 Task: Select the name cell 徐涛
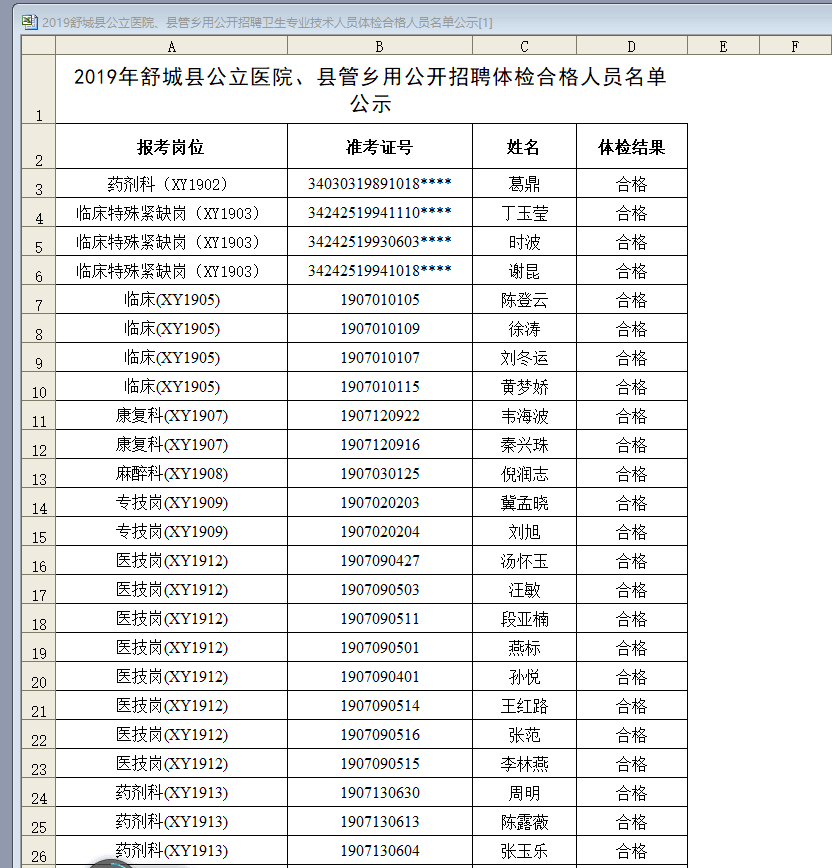pyautogui.click(x=524, y=328)
